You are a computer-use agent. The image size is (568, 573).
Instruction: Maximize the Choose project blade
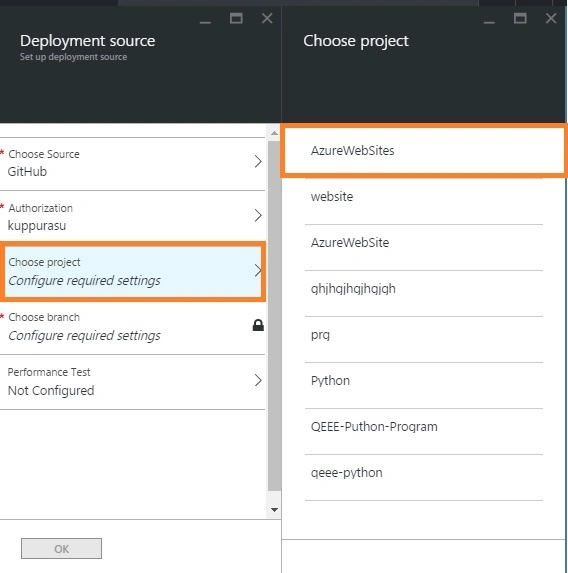[520, 18]
